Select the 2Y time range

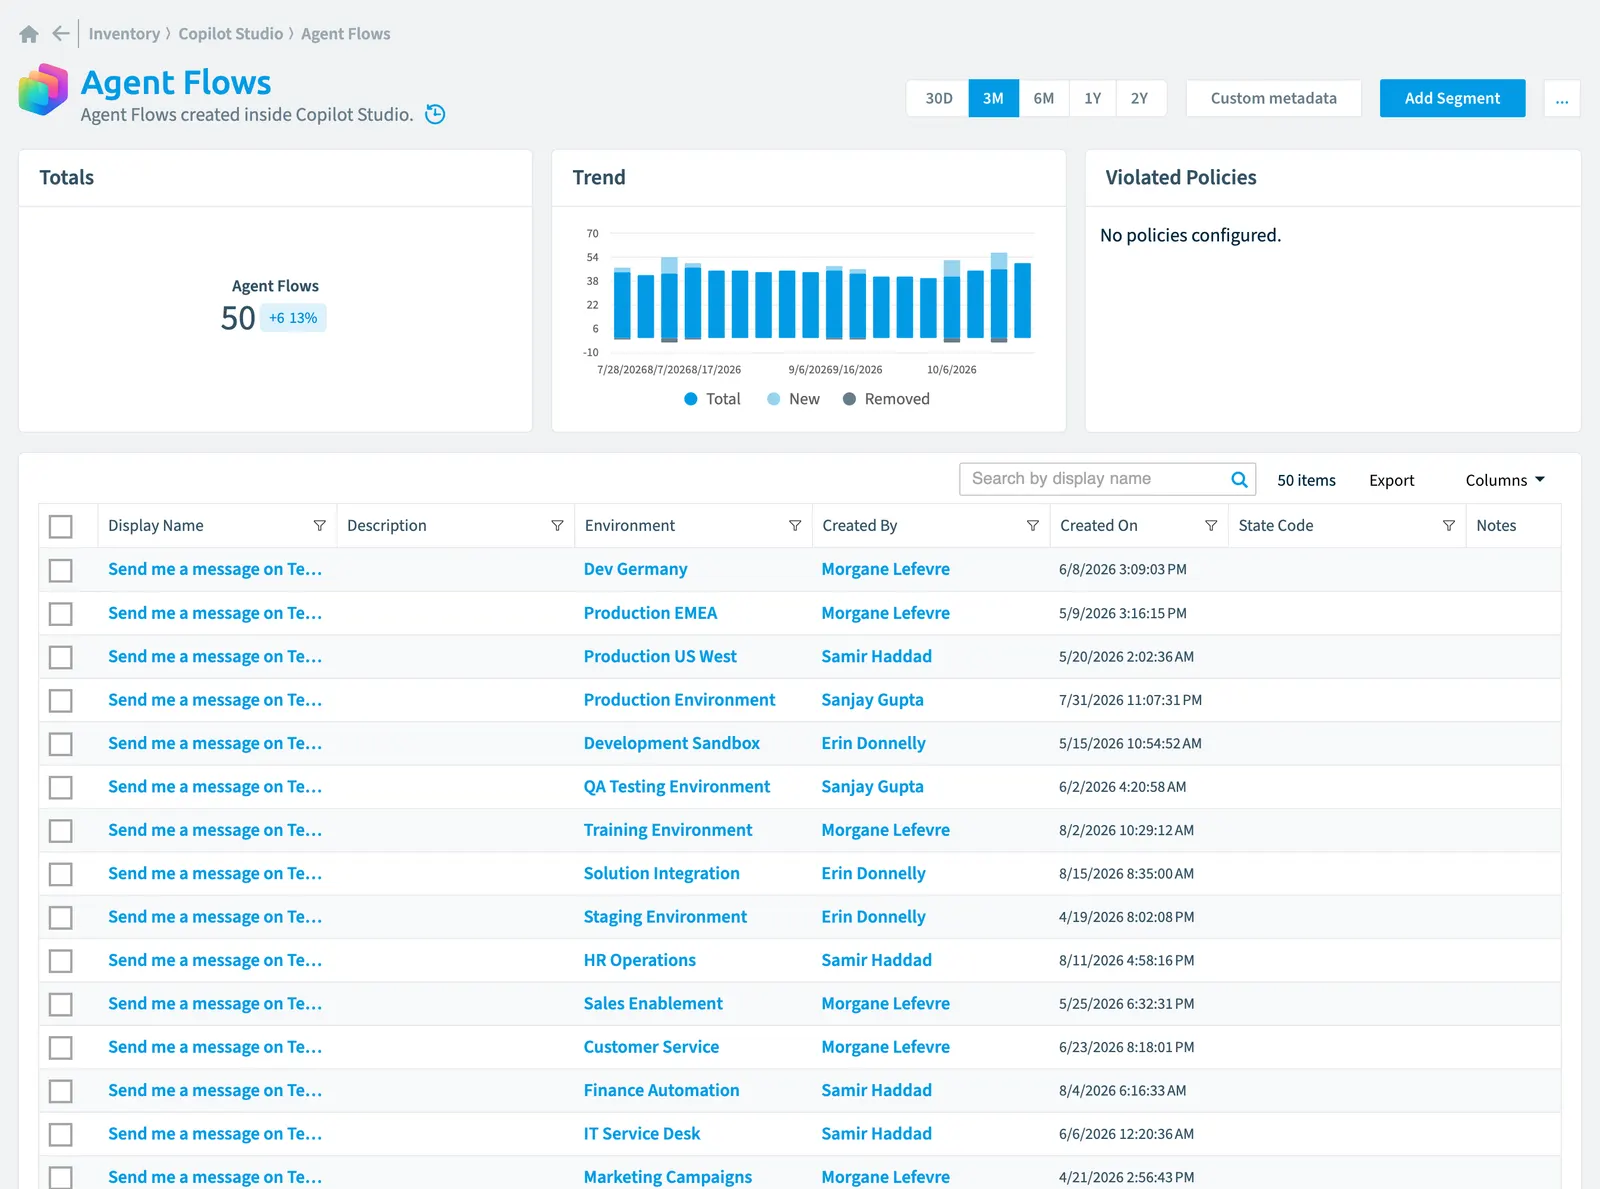click(1140, 98)
